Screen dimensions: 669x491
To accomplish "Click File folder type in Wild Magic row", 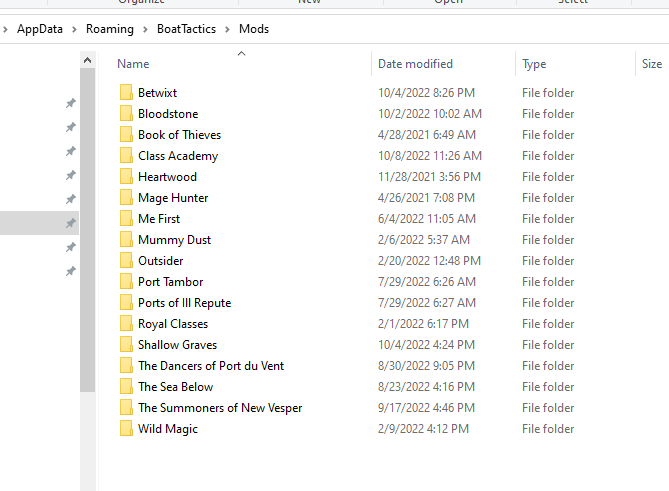I will pos(548,429).
